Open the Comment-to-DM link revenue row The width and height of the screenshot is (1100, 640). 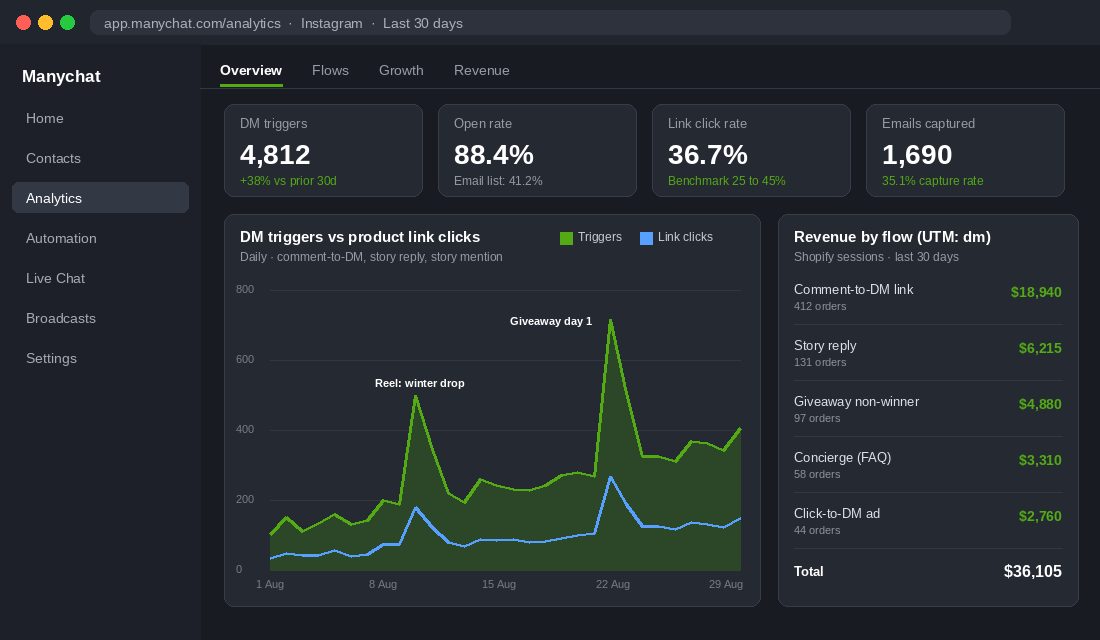pyautogui.click(x=927, y=297)
